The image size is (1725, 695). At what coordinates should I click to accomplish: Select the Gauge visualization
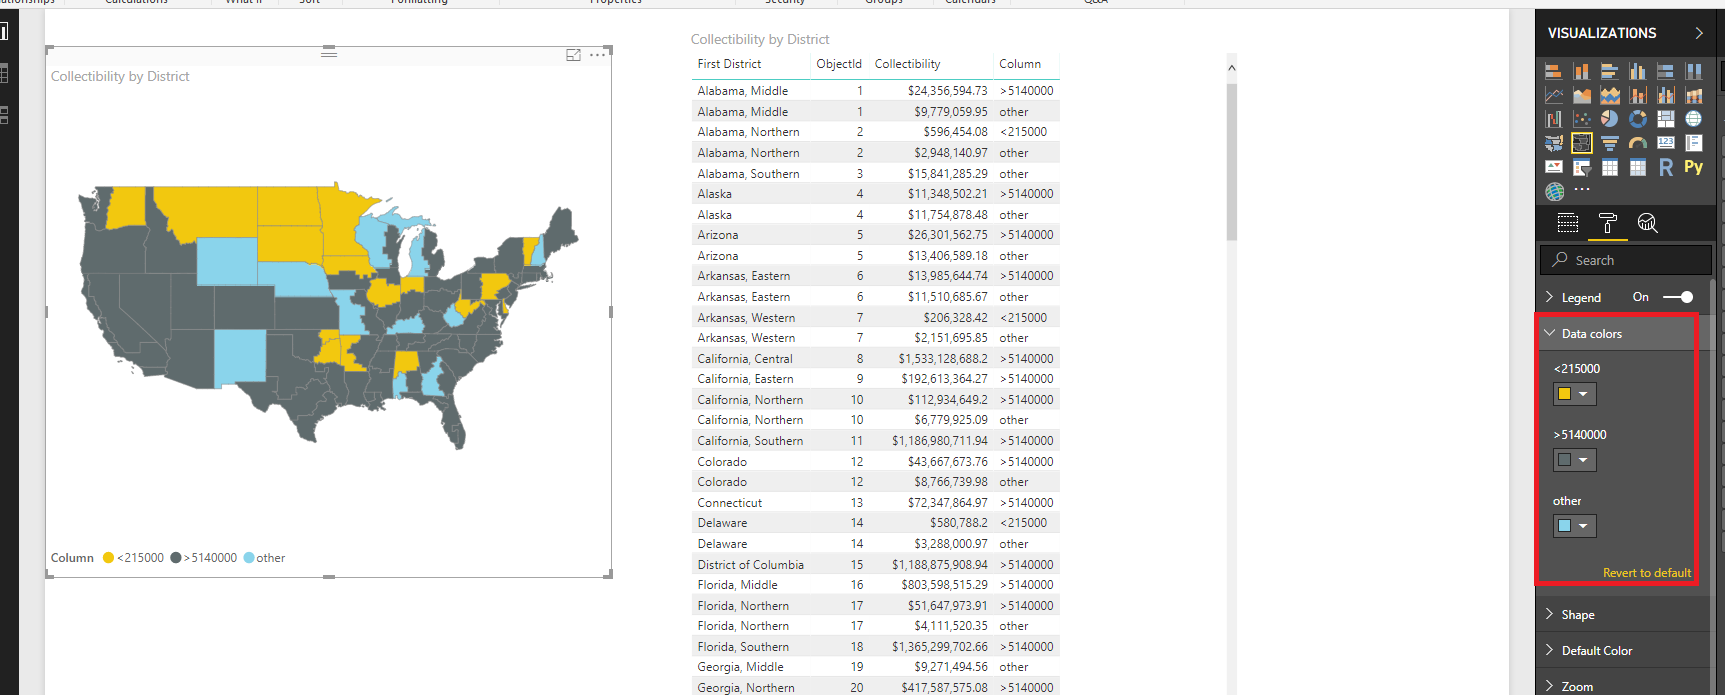(x=1637, y=143)
